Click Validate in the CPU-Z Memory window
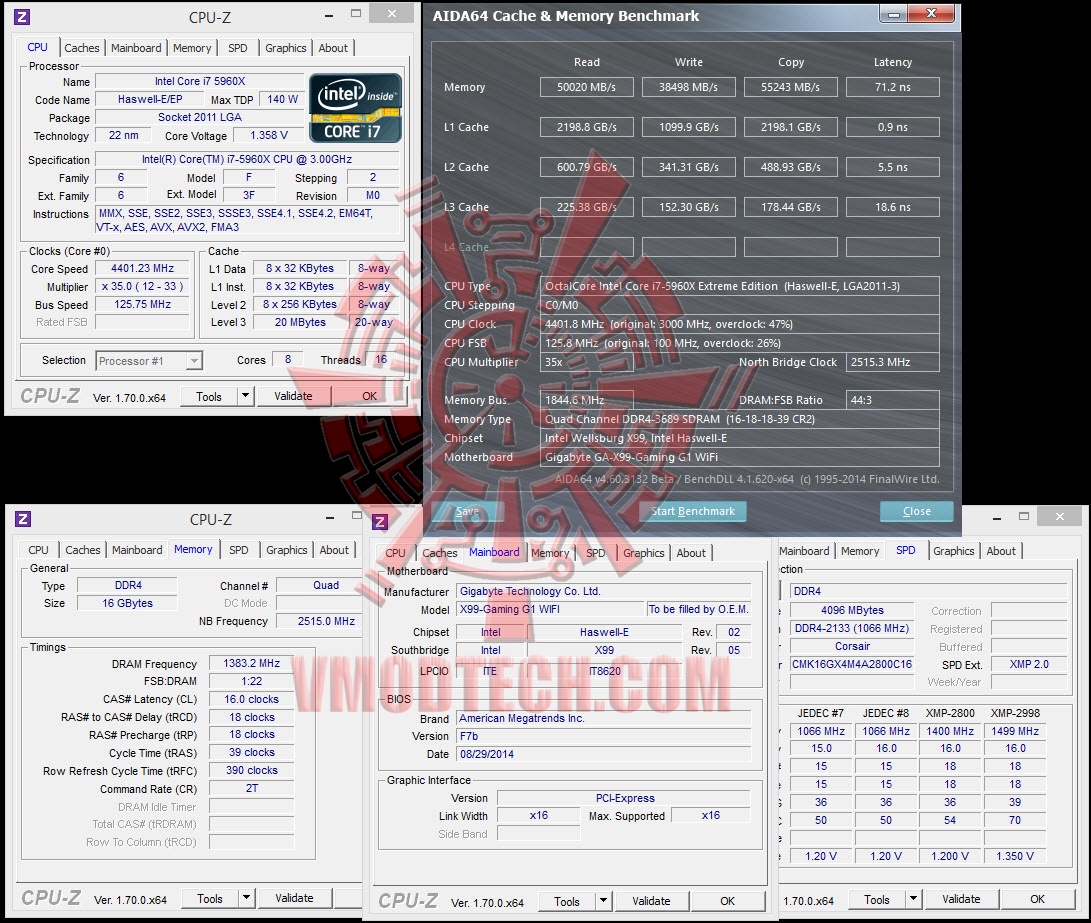The width and height of the screenshot is (1091, 923). [x=294, y=898]
